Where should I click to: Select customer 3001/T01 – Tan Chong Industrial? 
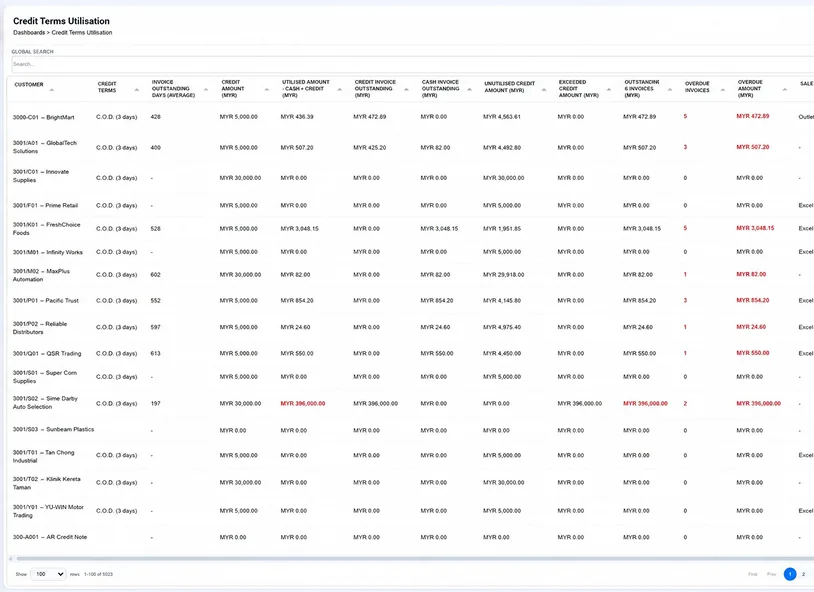[44, 456]
